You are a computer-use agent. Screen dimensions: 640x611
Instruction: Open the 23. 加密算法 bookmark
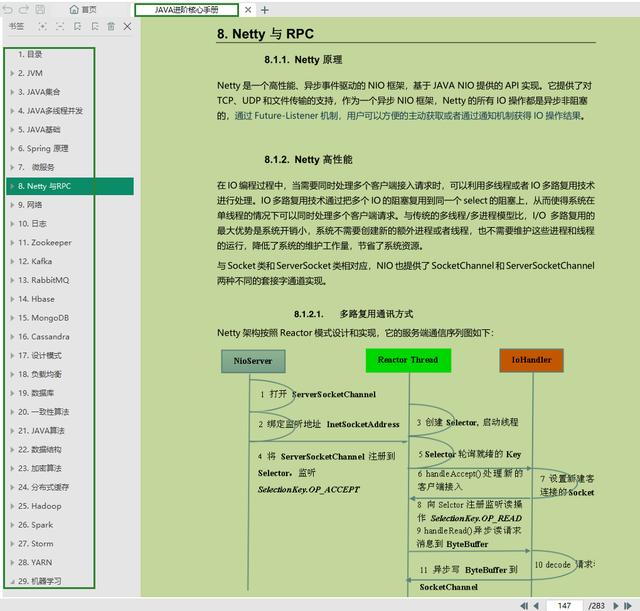[x=40, y=468]
